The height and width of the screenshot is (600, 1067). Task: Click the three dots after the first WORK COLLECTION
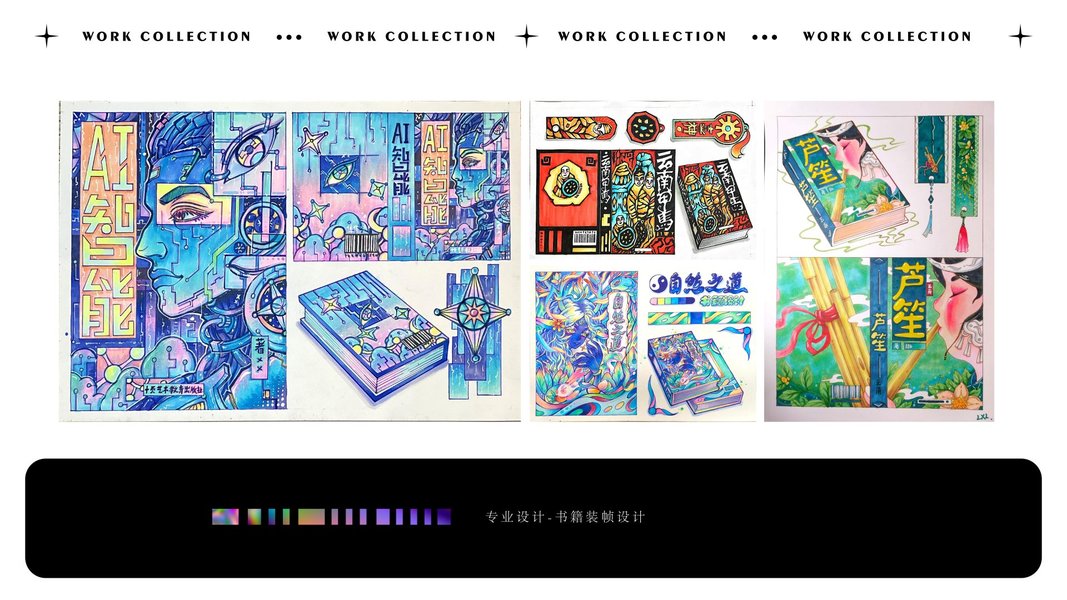pyautogui.click(x=289, y=37)
